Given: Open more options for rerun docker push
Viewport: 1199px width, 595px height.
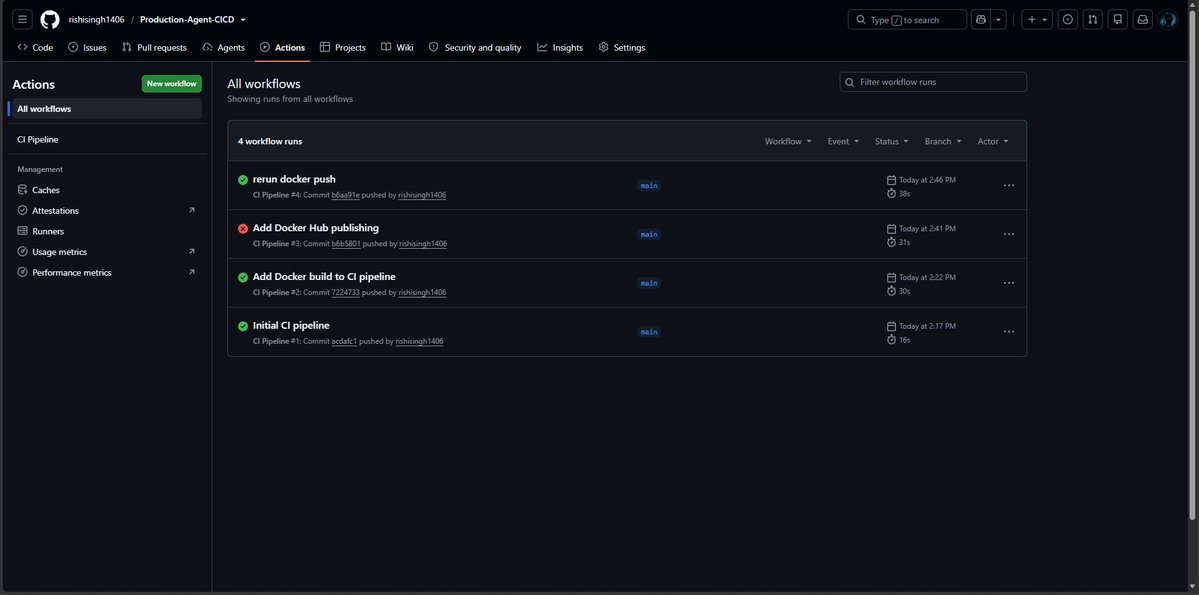Looking at the screenshot, I should click(x=1009, y=185).
